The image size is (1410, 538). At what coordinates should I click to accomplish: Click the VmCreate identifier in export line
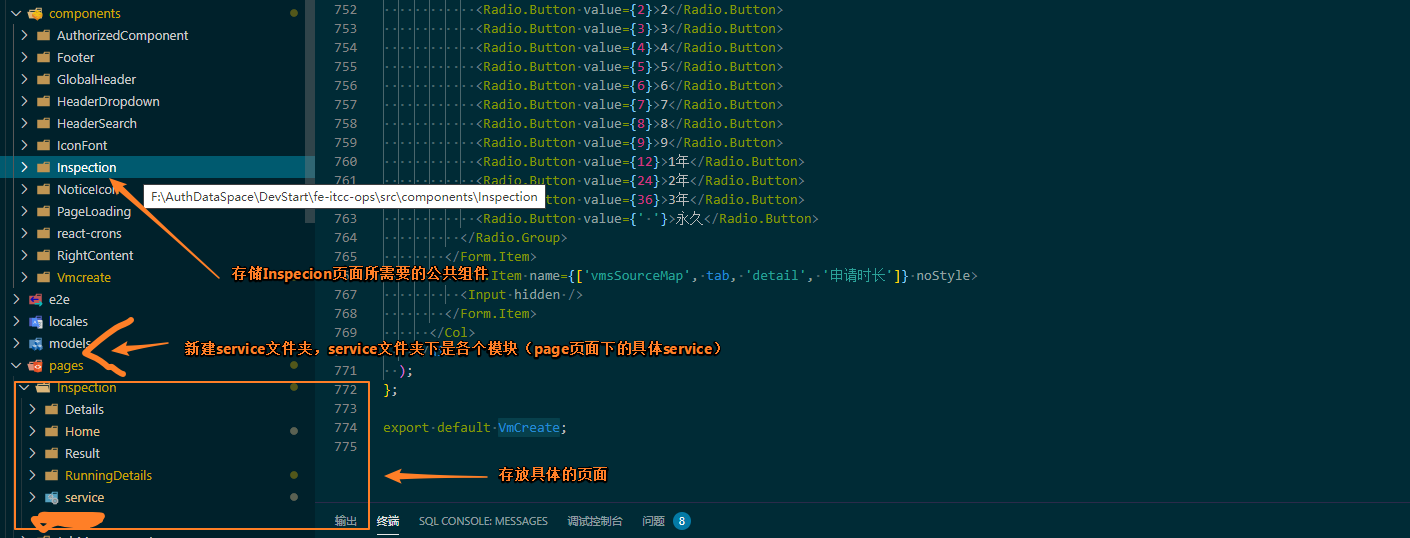coord(529,427)
